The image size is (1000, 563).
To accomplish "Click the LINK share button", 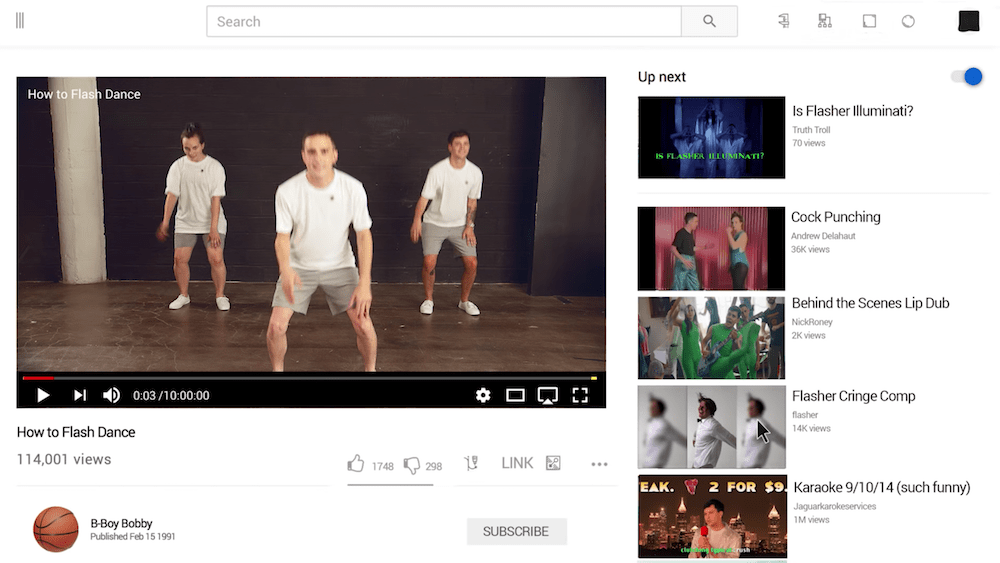I will pyautogui.click(x=517, y=463).
